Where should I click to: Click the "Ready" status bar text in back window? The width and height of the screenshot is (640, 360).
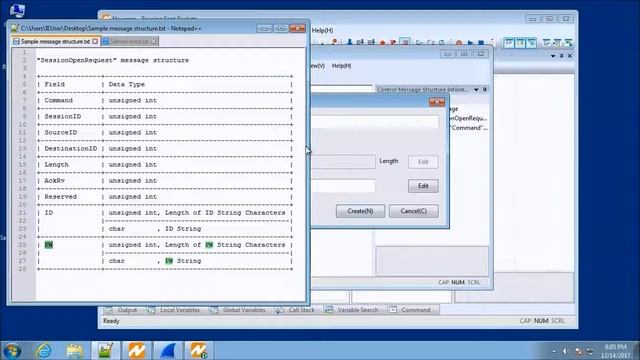(x=111, y=321)
